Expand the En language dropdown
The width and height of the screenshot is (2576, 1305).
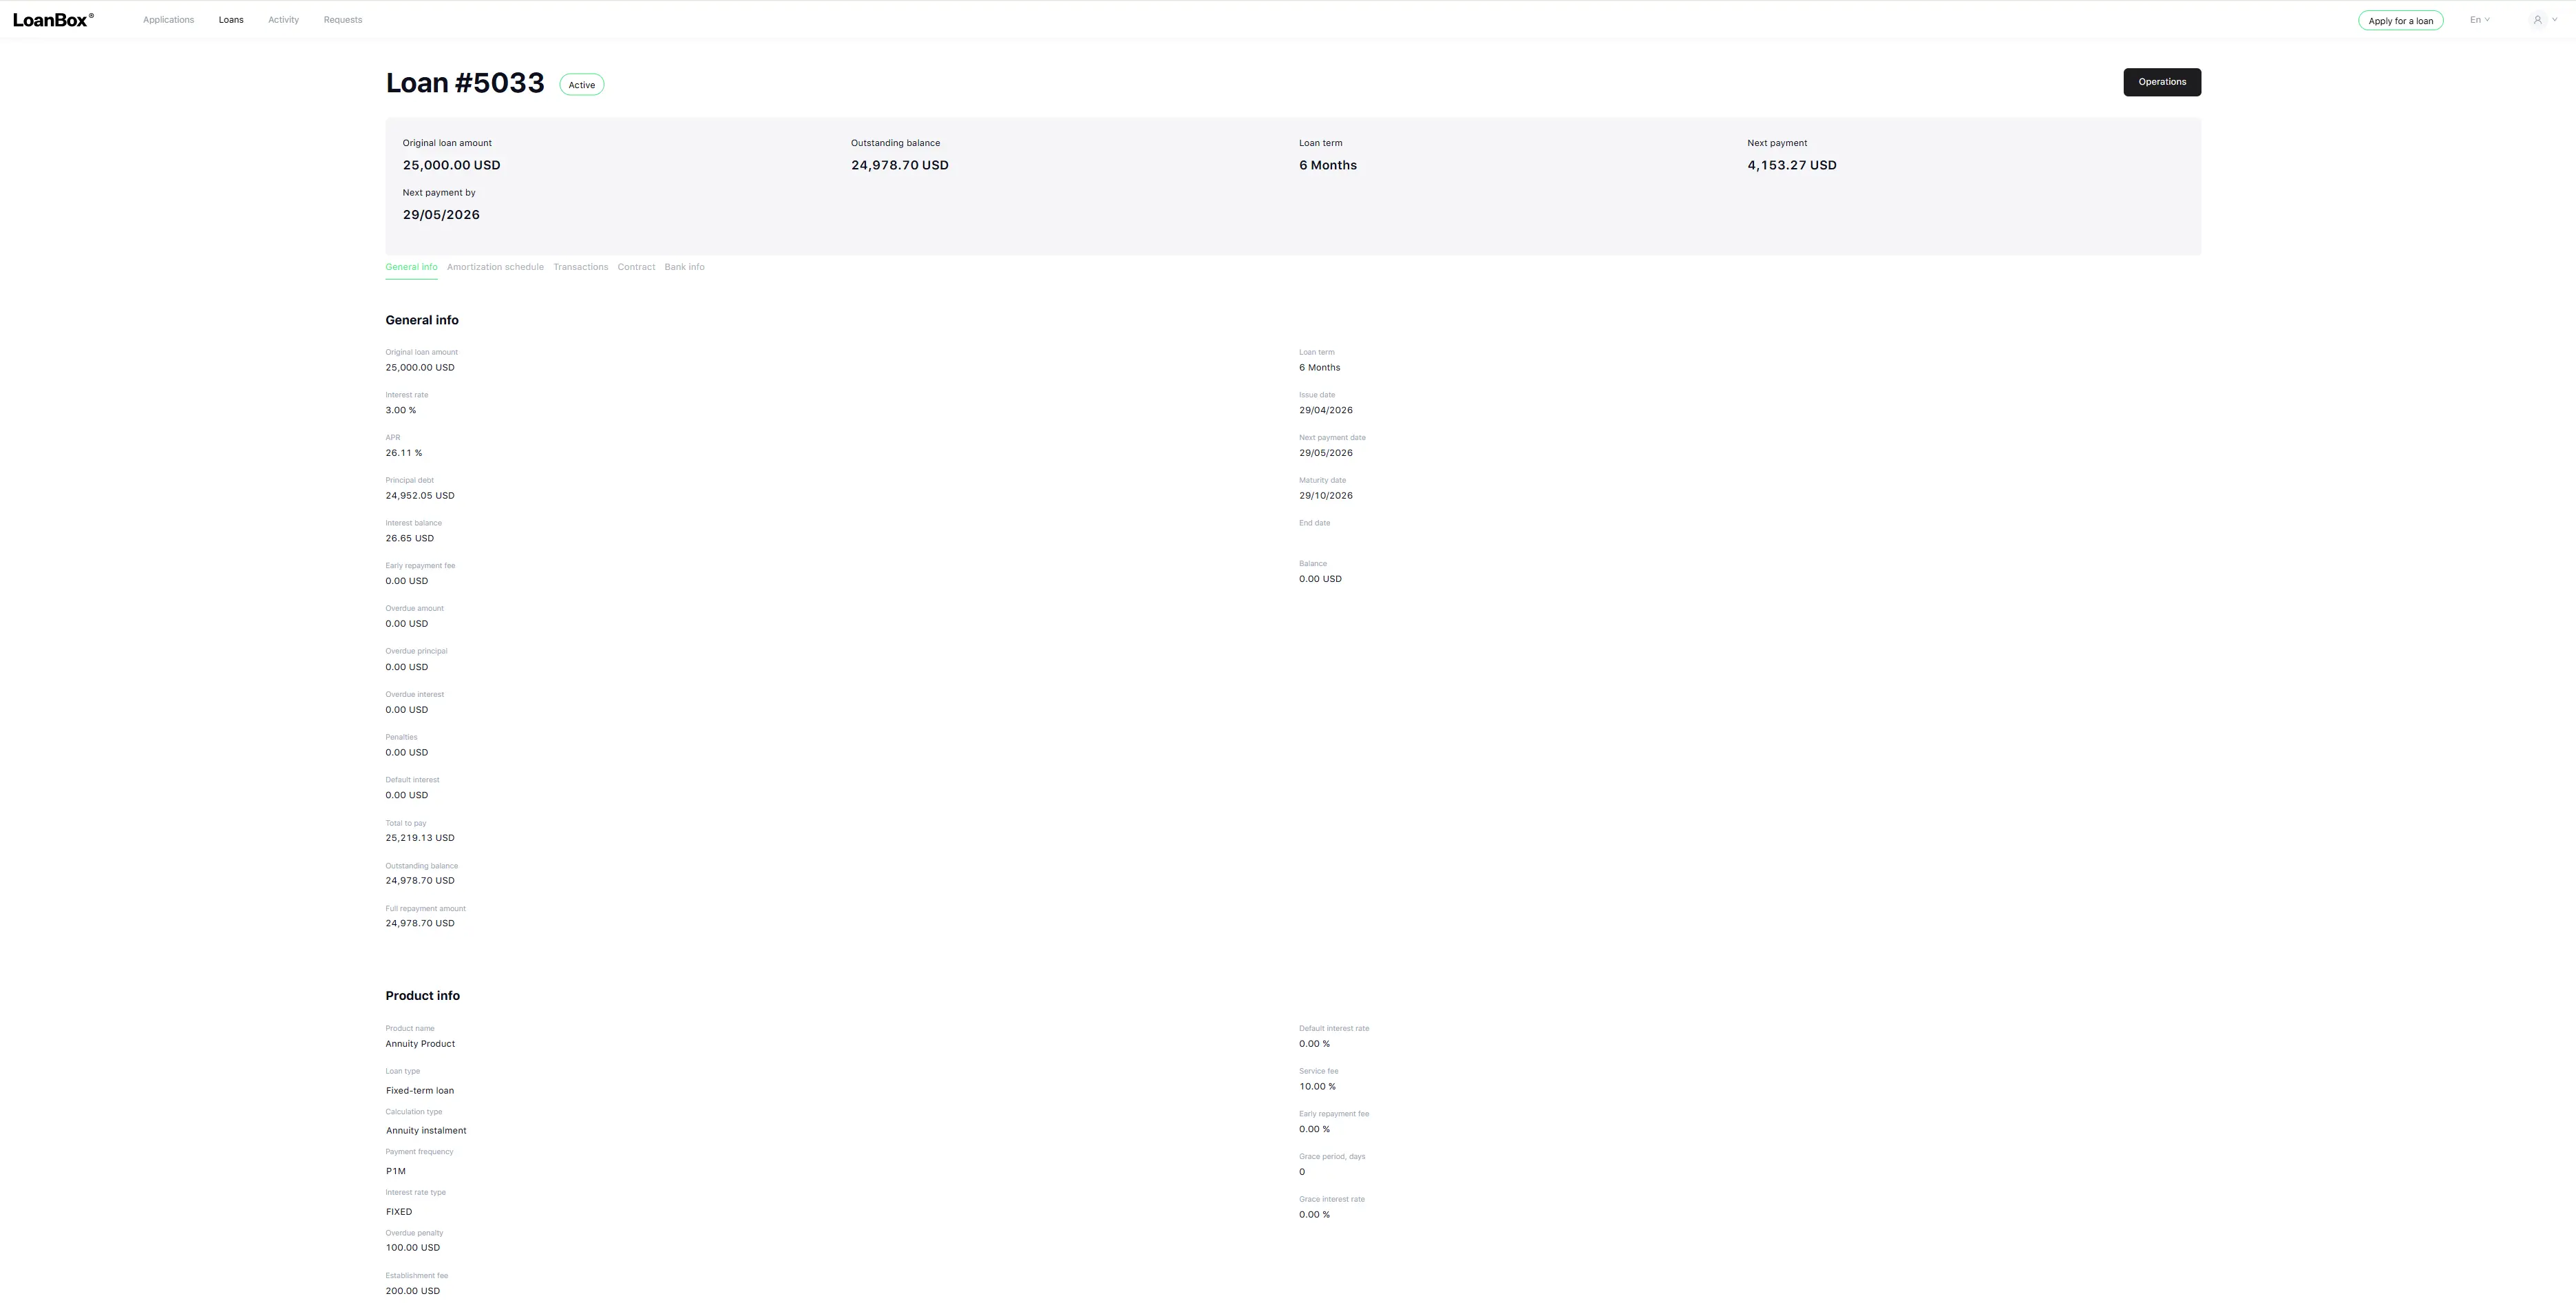[2479, 20]
